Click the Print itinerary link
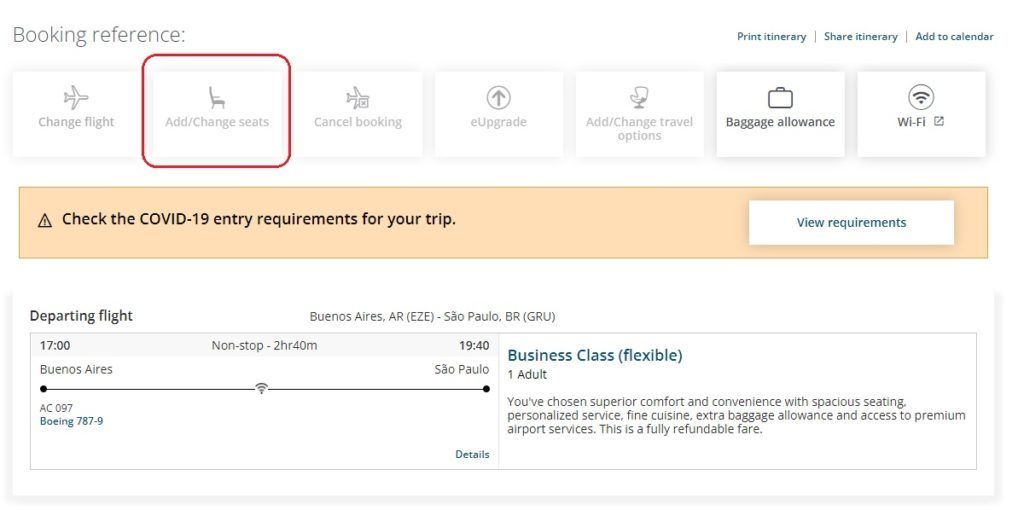 771,37
